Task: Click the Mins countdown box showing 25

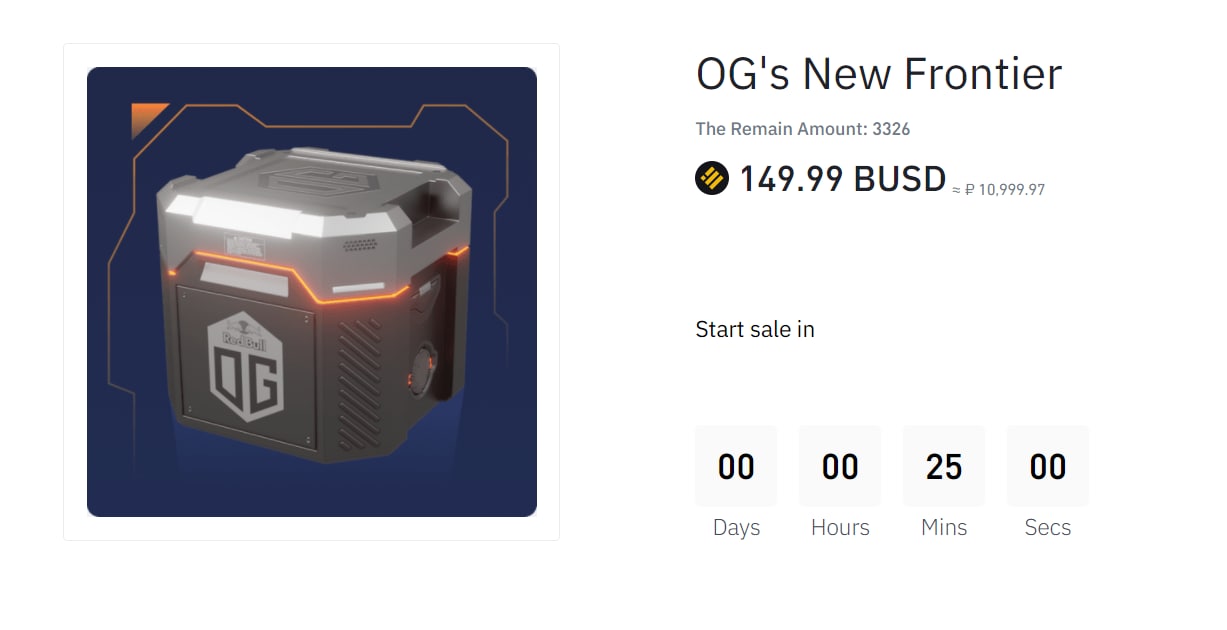Action: (944, 466)
